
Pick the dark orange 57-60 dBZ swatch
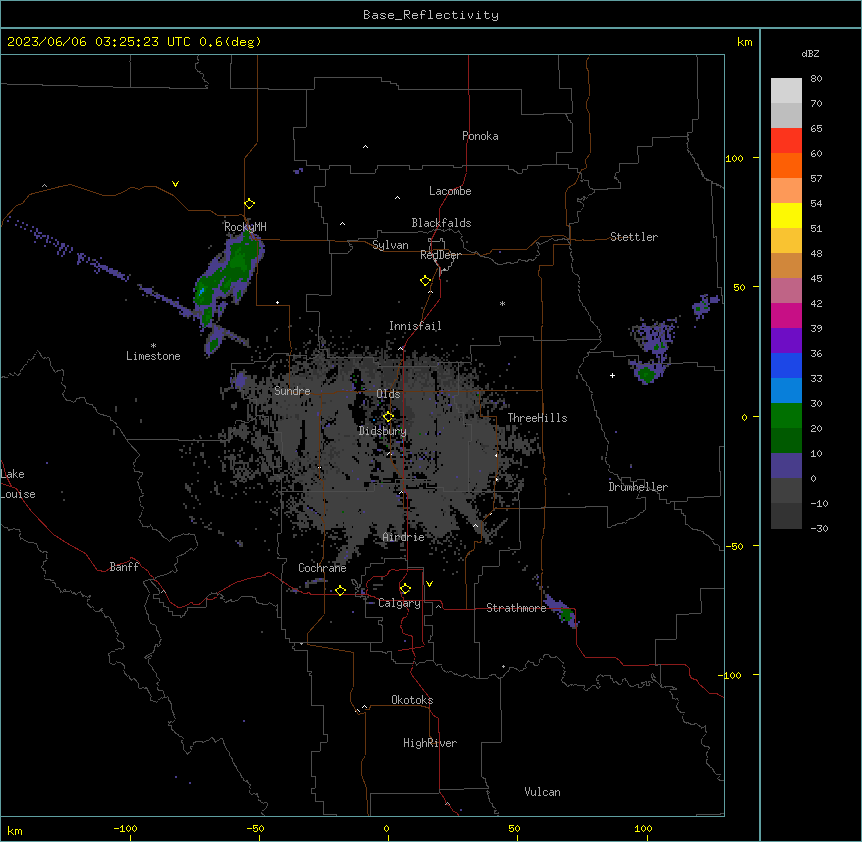coord(786,165)
